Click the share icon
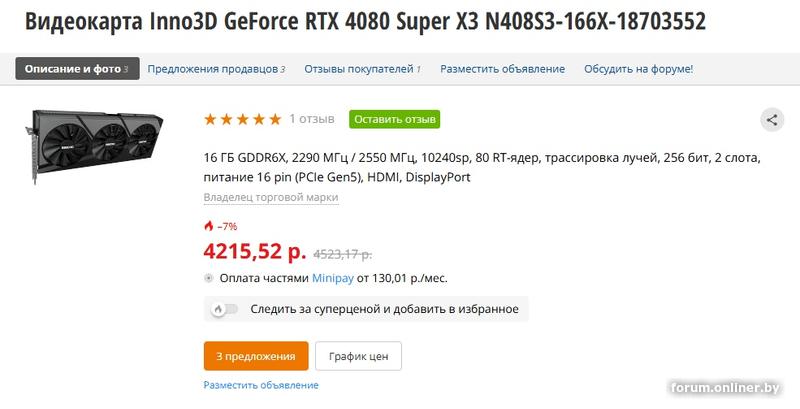Image resolution: width=800 pixels, height=409 pixels. [772, 120]
